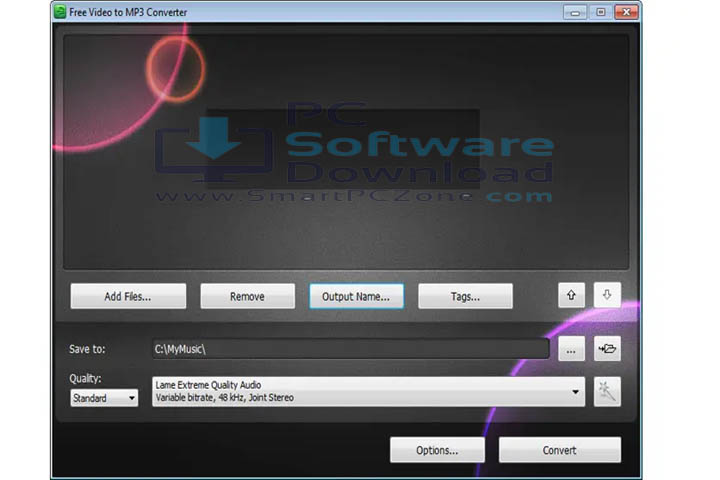This screenshot has width=720, height=480.
Task: Click the empty file list area
Action: click(346, 152)
